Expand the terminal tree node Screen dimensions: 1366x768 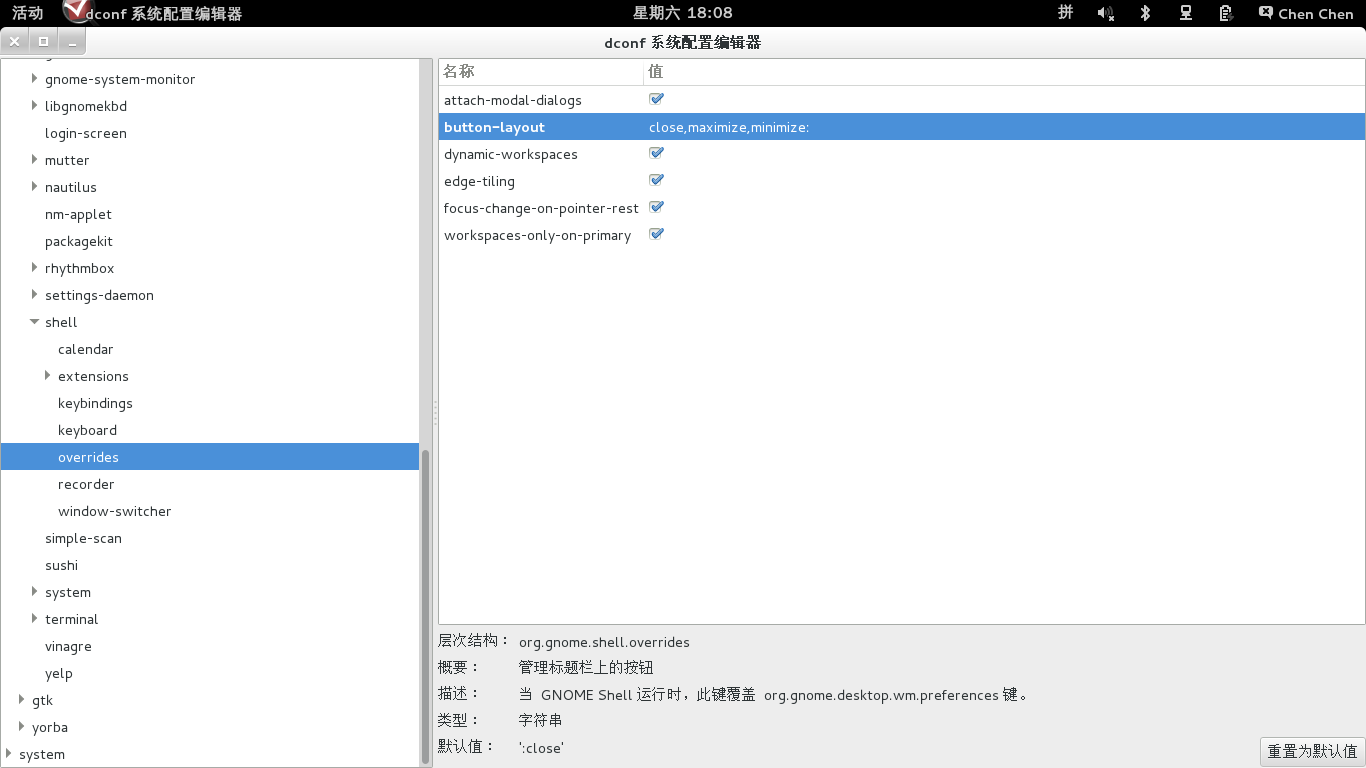(35, 619)
